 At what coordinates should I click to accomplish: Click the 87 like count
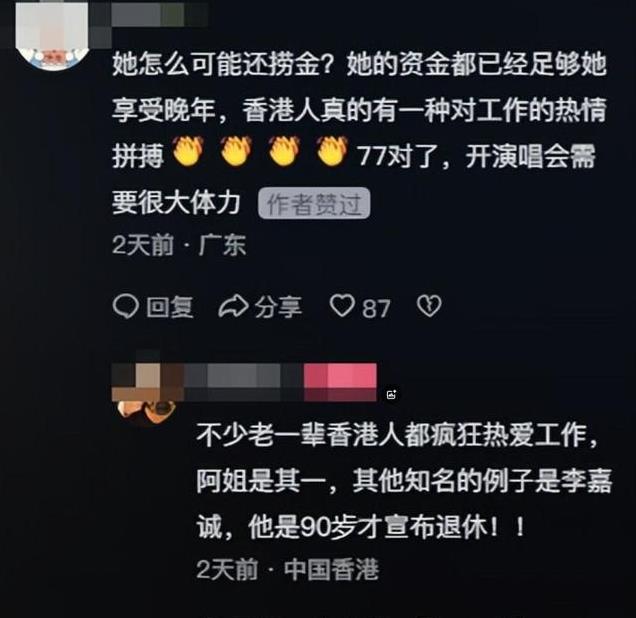[x=376, y=309]
